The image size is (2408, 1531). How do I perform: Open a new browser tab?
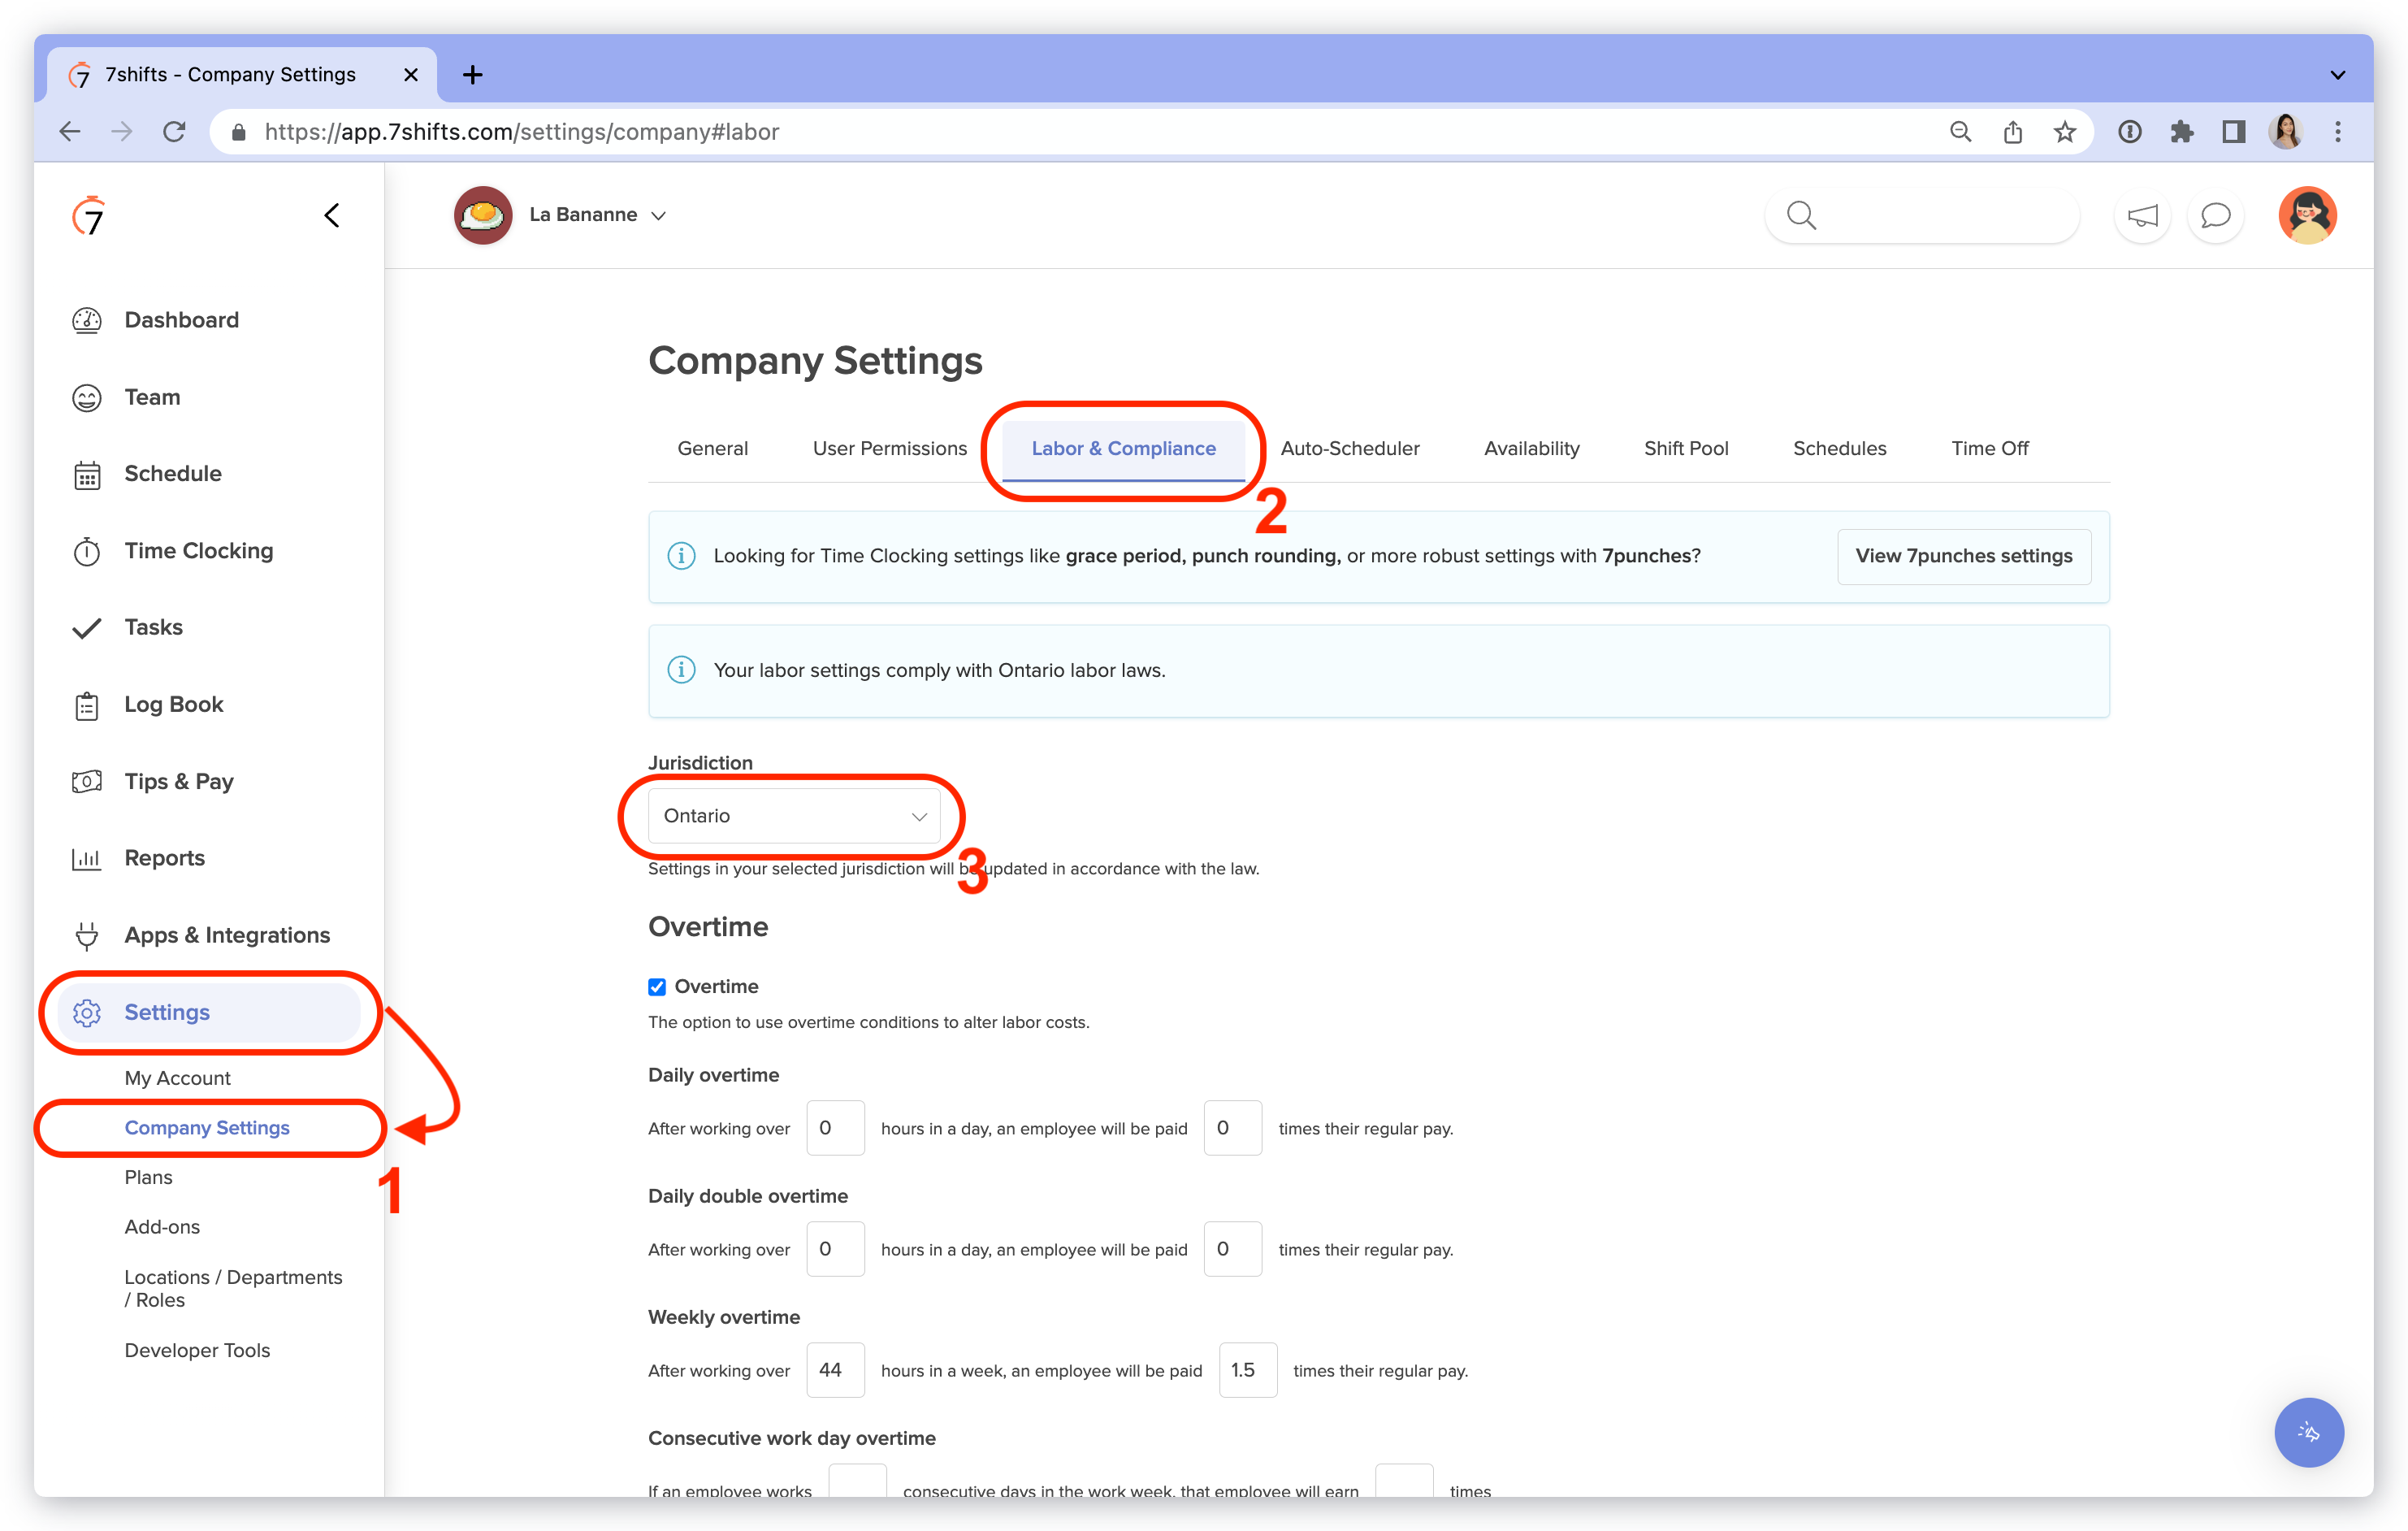pyautogui.click(x=473, y=75)
